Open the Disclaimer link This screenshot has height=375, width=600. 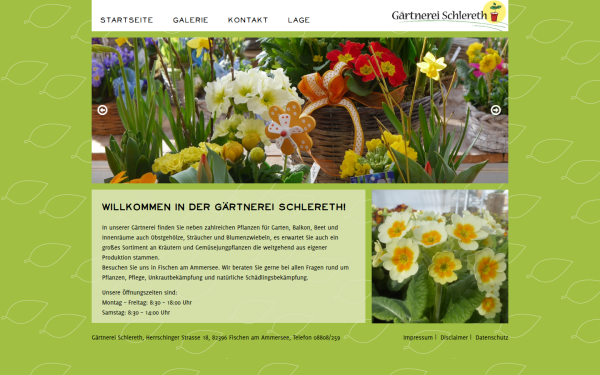(x=454, y=338)
